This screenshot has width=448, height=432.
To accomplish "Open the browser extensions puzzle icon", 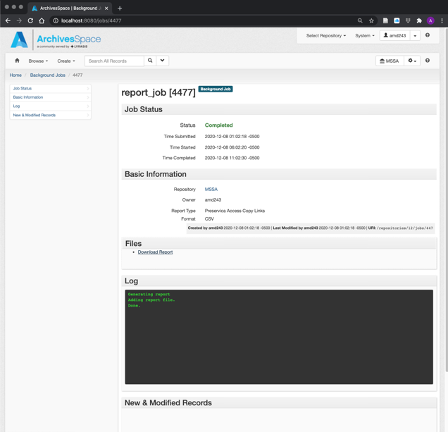I will [x=419, y=21].
